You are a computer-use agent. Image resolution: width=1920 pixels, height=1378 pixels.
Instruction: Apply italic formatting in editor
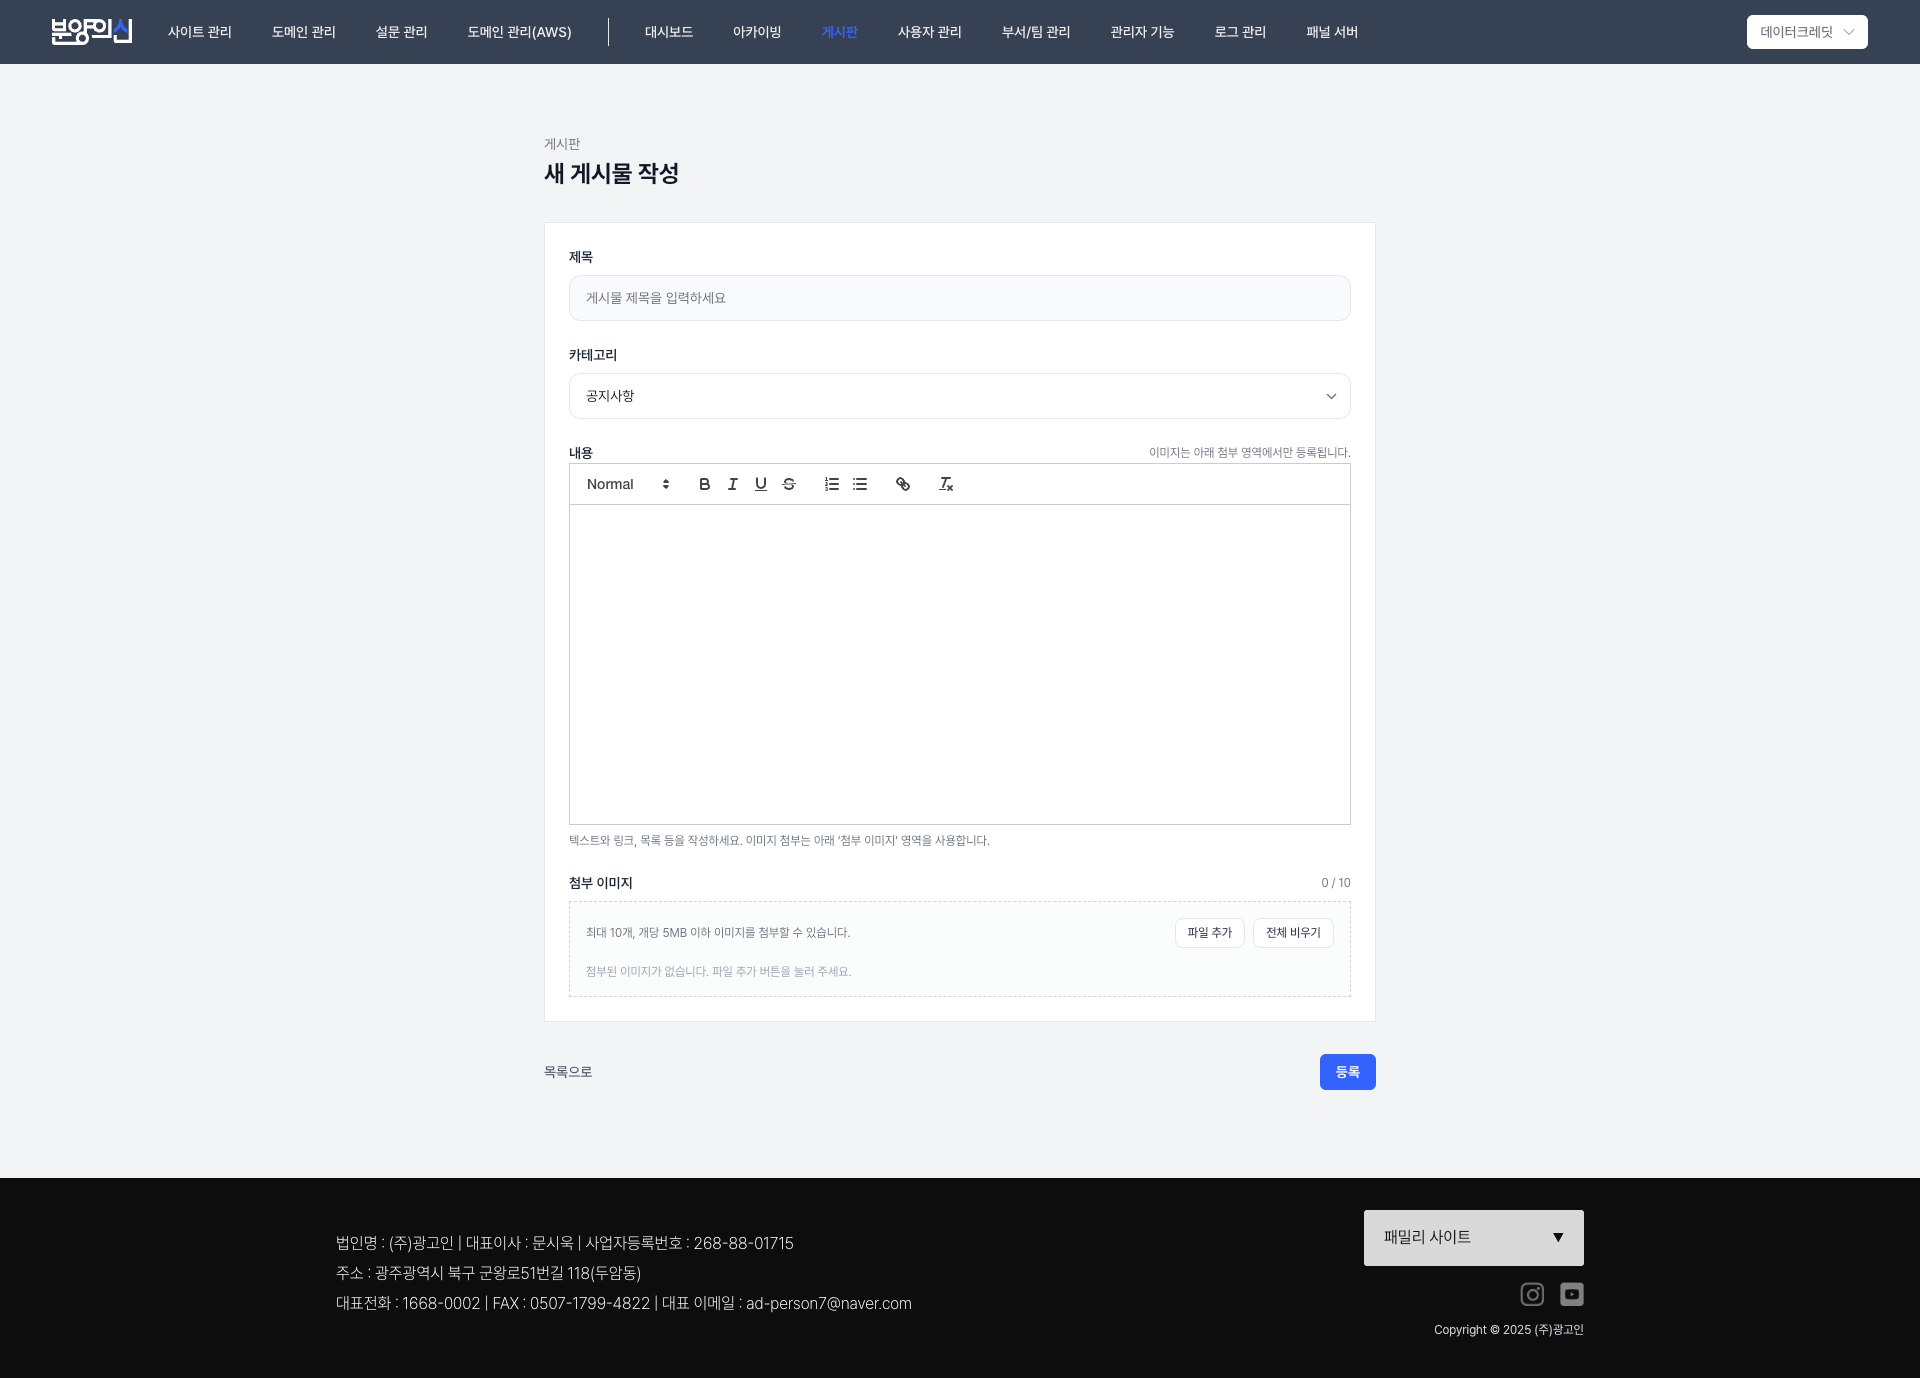[x=732, y=484]
